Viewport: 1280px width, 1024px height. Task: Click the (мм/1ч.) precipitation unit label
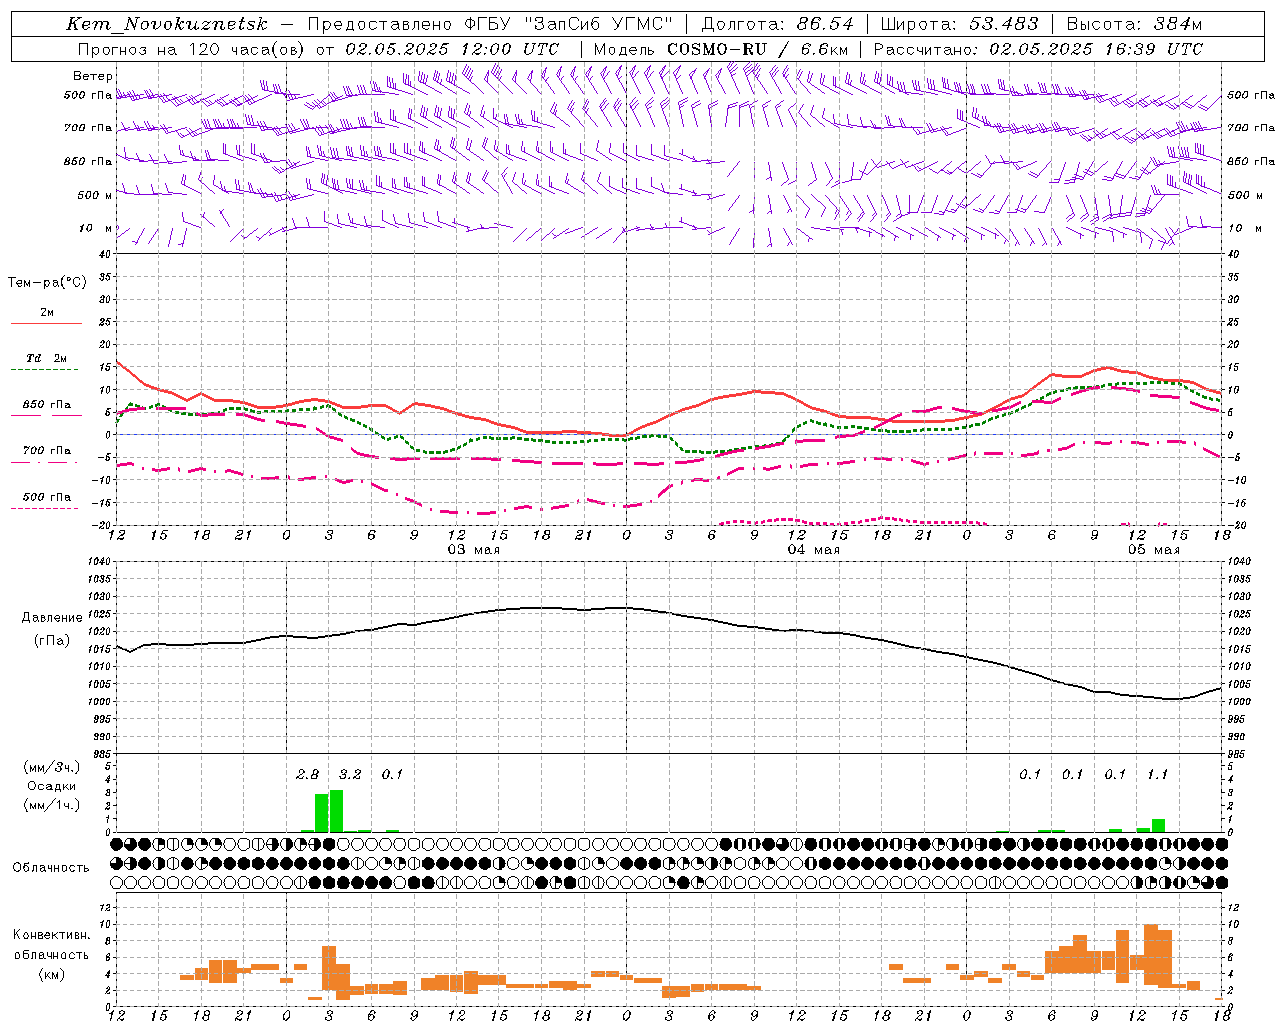pyautogui.click(x=52, y=804)
